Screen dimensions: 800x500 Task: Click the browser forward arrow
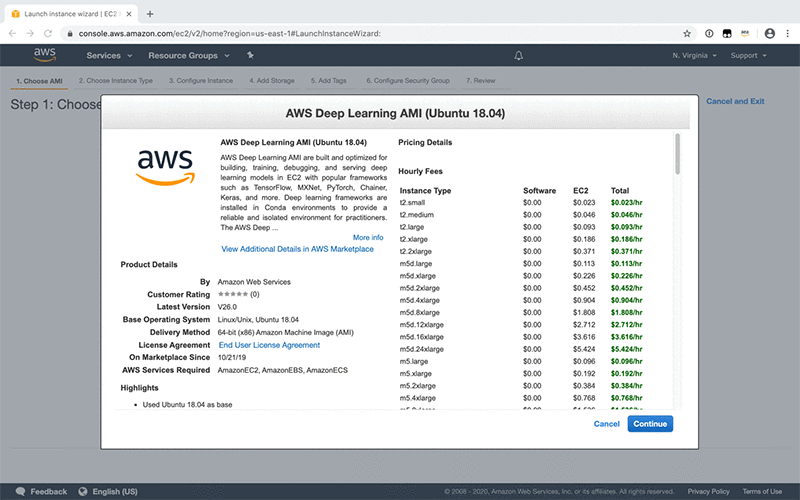point(30,34)
